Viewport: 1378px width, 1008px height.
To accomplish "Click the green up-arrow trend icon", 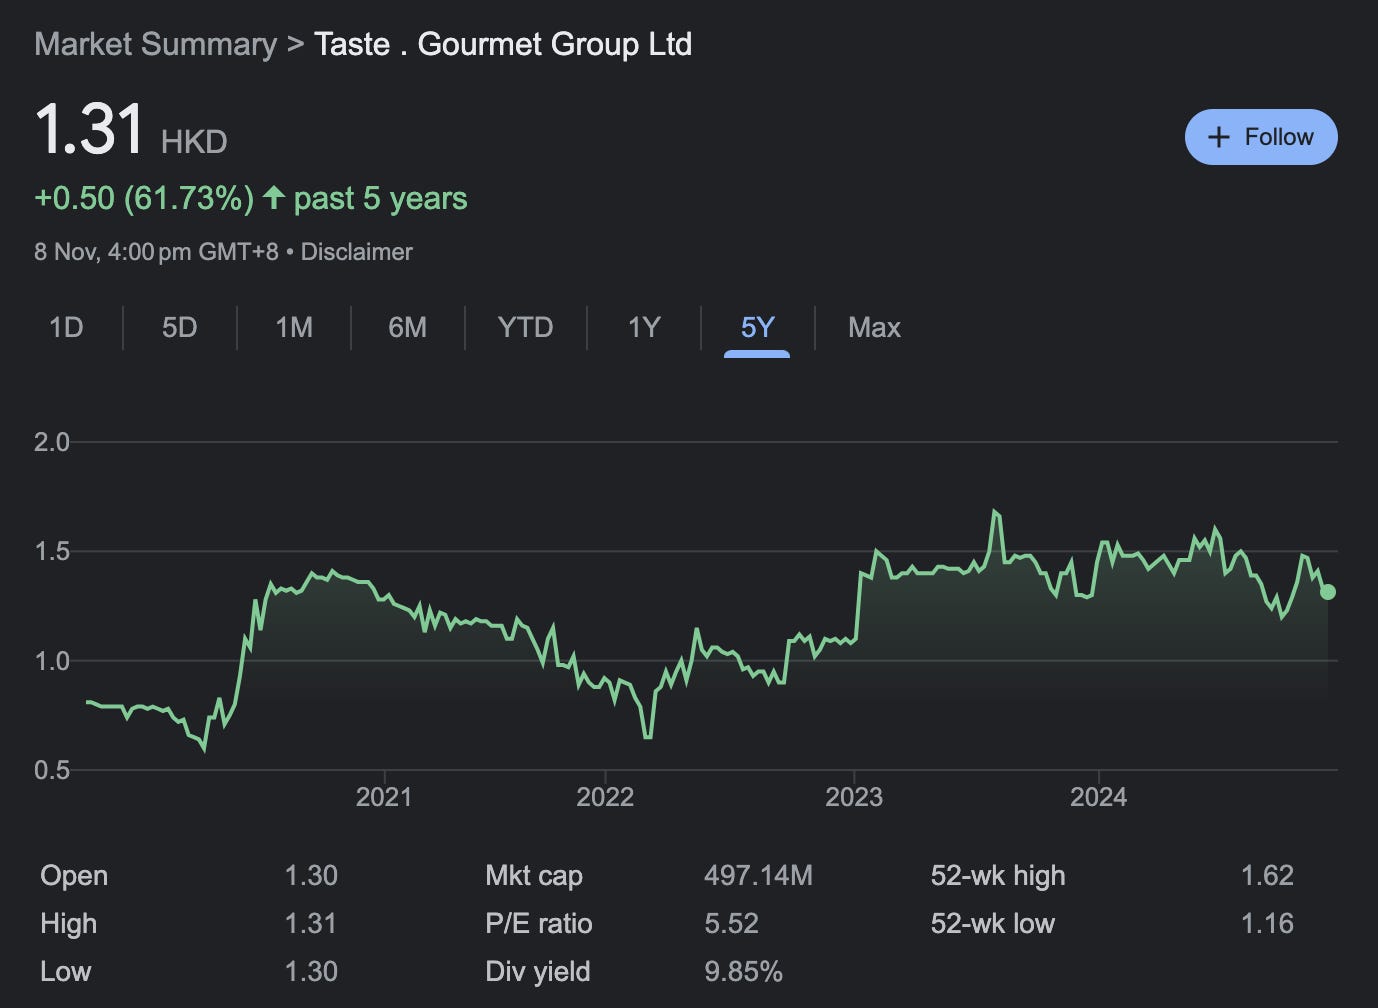I will click(x=274, y=198).
